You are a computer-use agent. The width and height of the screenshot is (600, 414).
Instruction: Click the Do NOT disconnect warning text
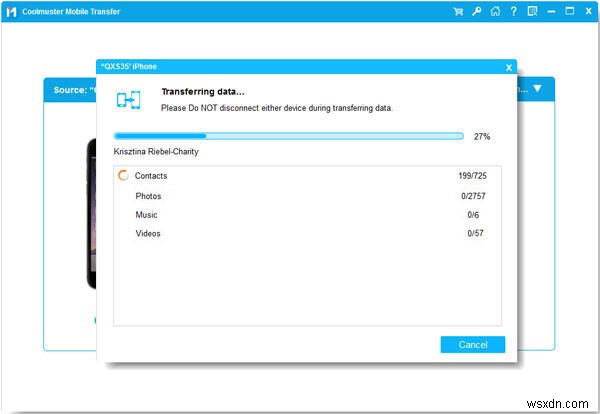[277, 108]
